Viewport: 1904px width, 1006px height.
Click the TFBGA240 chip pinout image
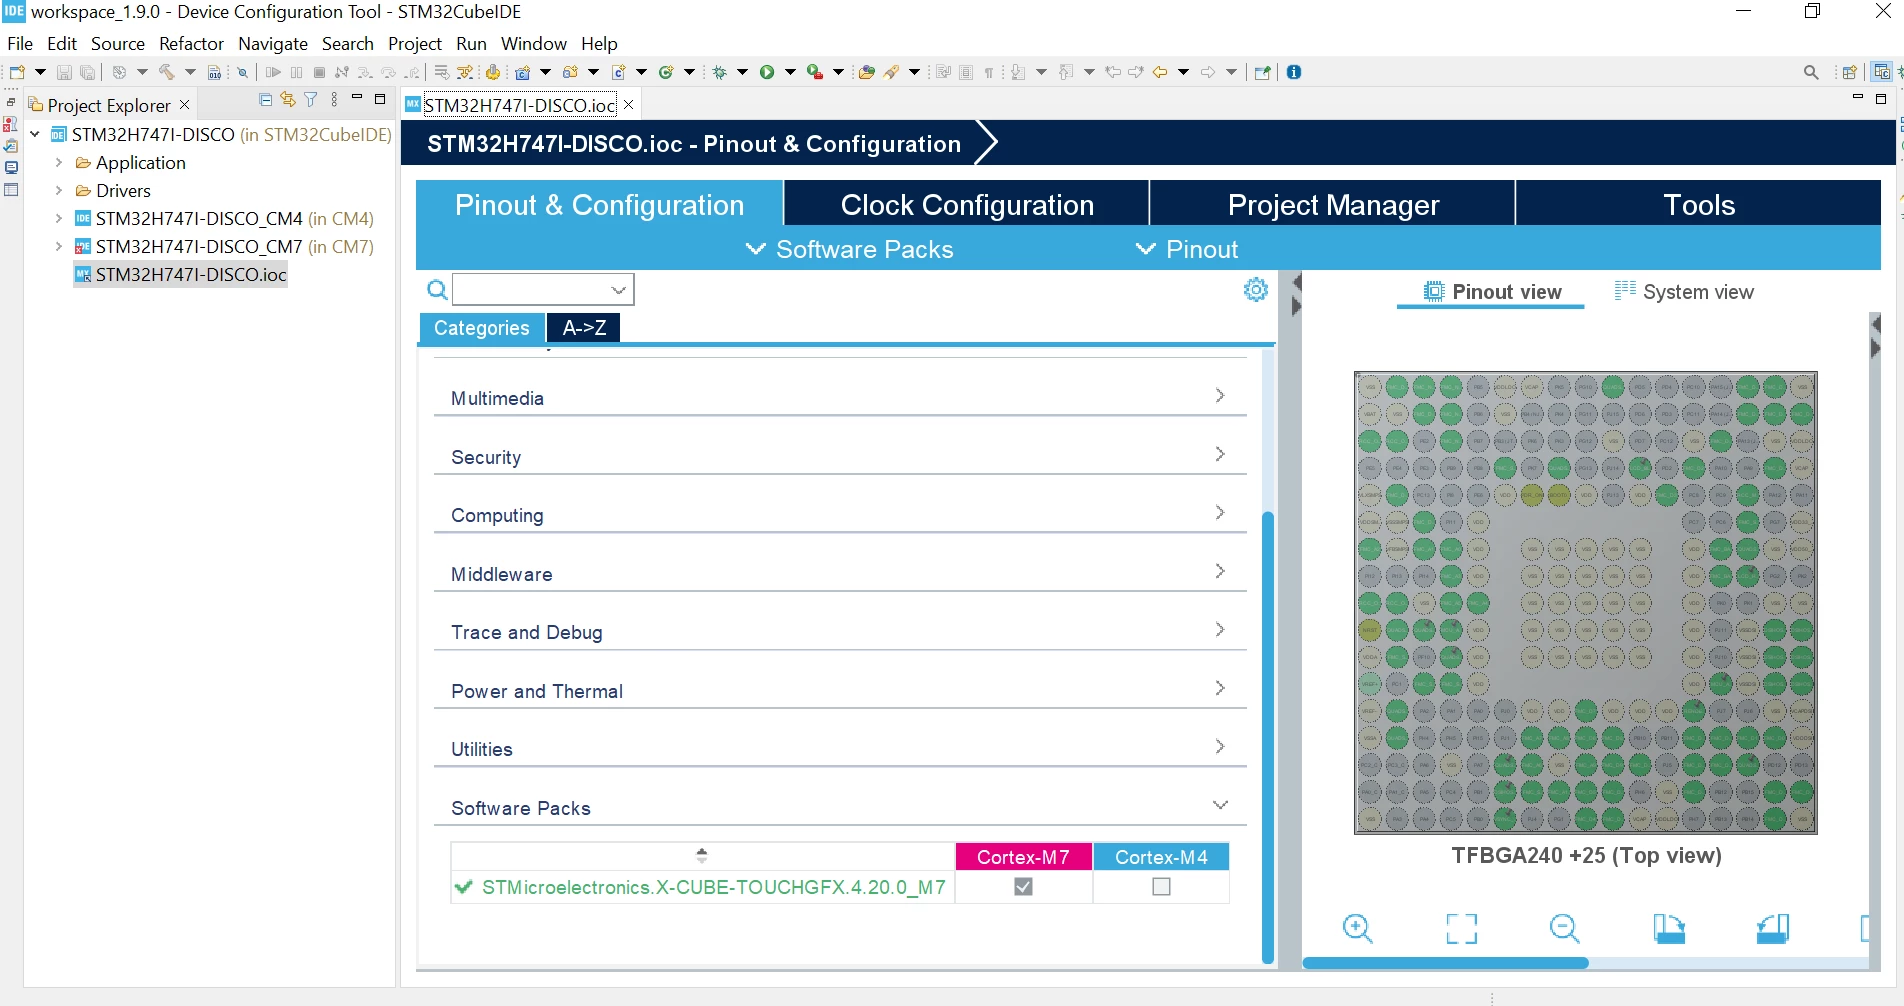point(1585,602)
